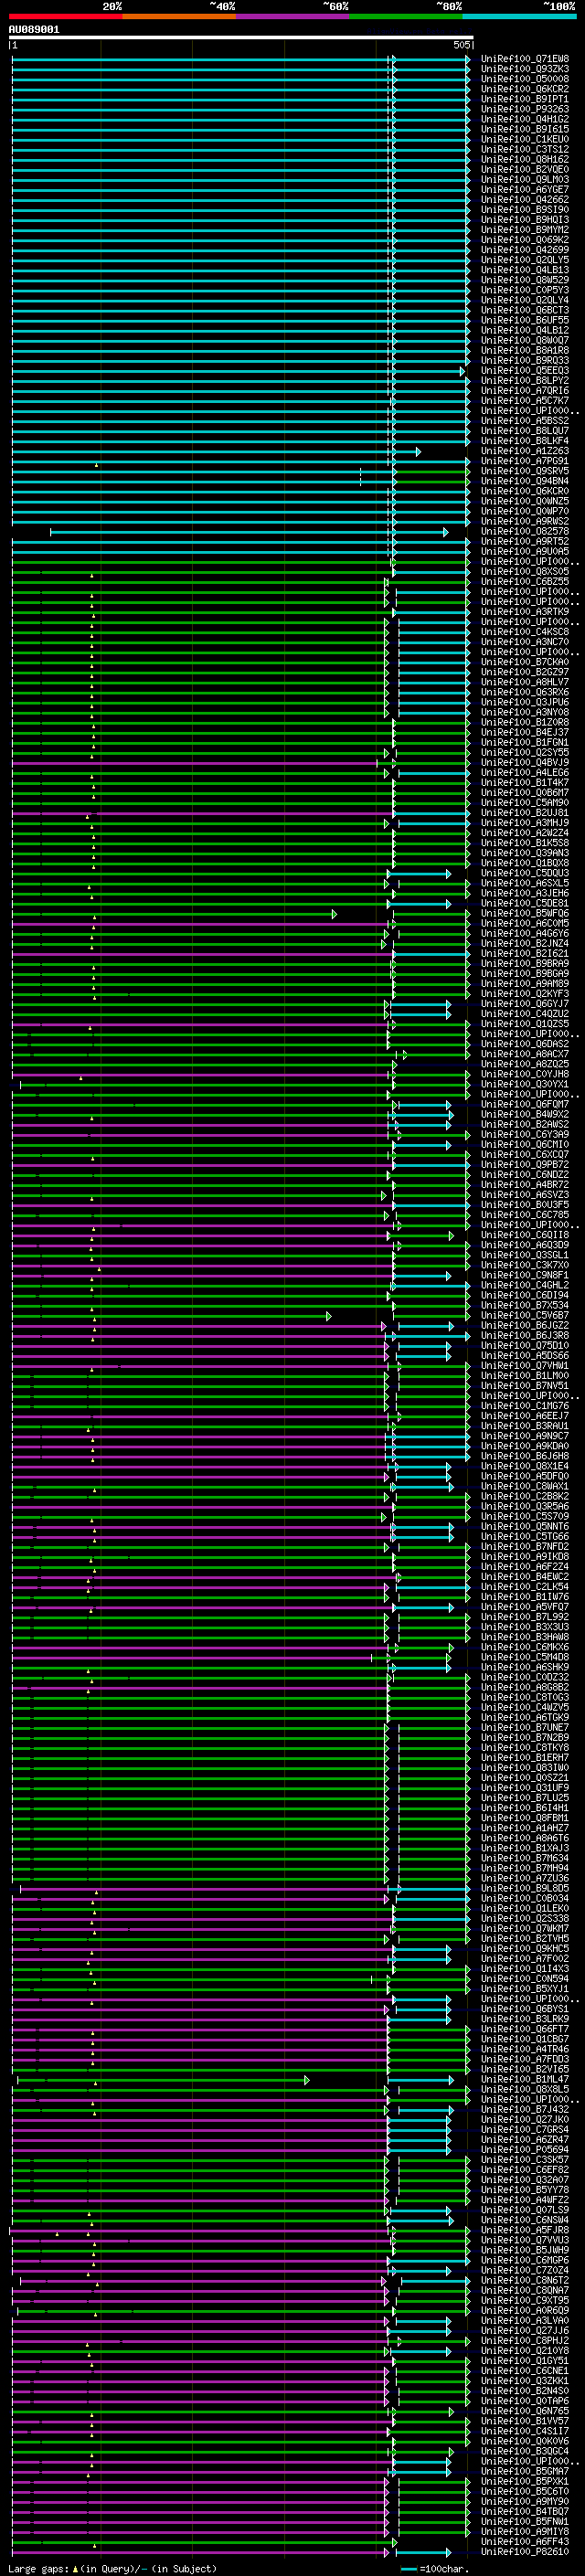Select the UniRef100_B1Z0R8 label
Viewport: 585px width, 2576px height.
[525, 722]
